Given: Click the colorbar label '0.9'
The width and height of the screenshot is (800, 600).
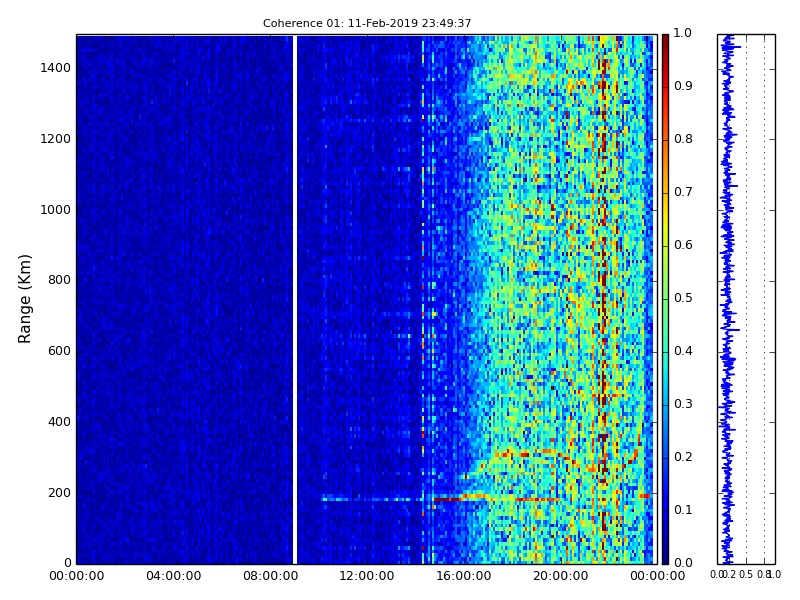Looking at the screenshot, I should point(683,86).
